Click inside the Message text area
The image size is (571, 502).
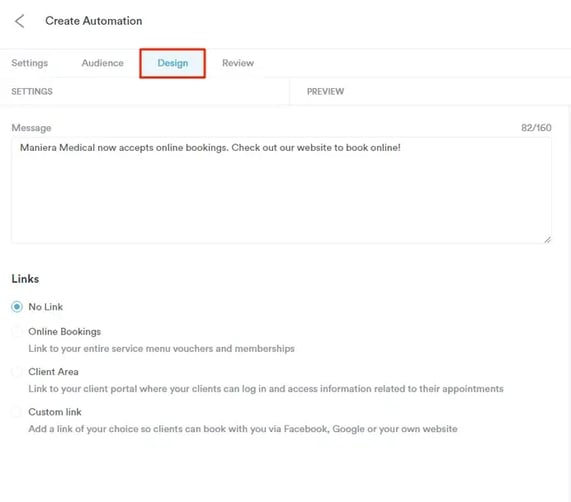(281, 190)
